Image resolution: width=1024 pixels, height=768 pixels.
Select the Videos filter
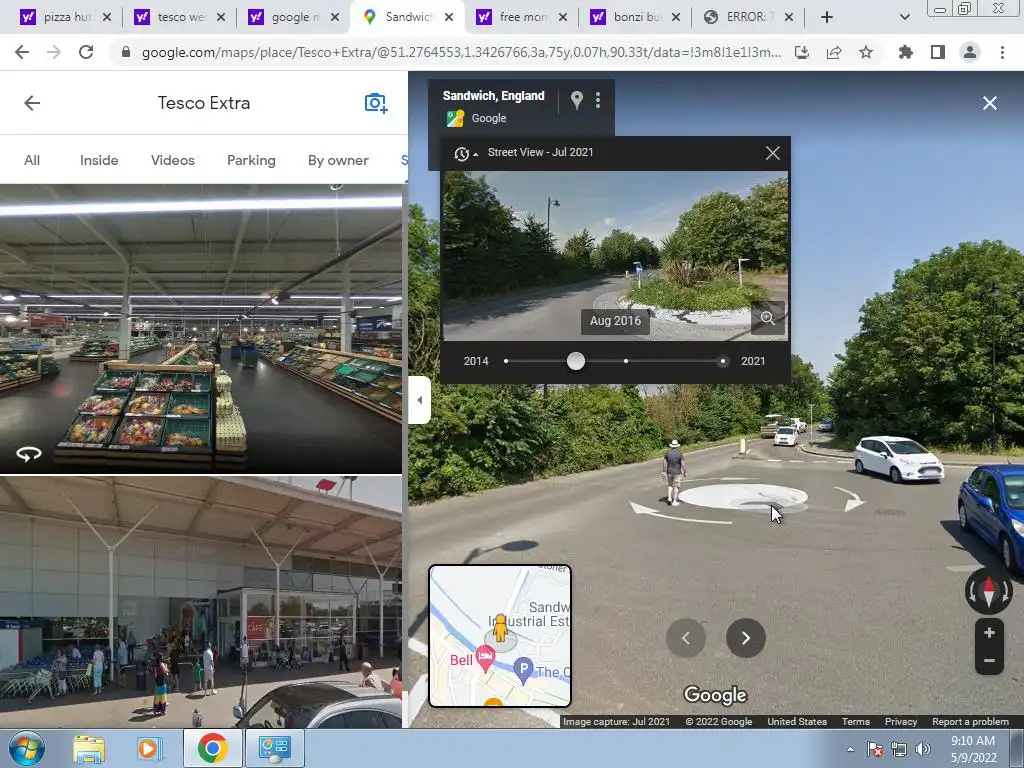(172, 160)
